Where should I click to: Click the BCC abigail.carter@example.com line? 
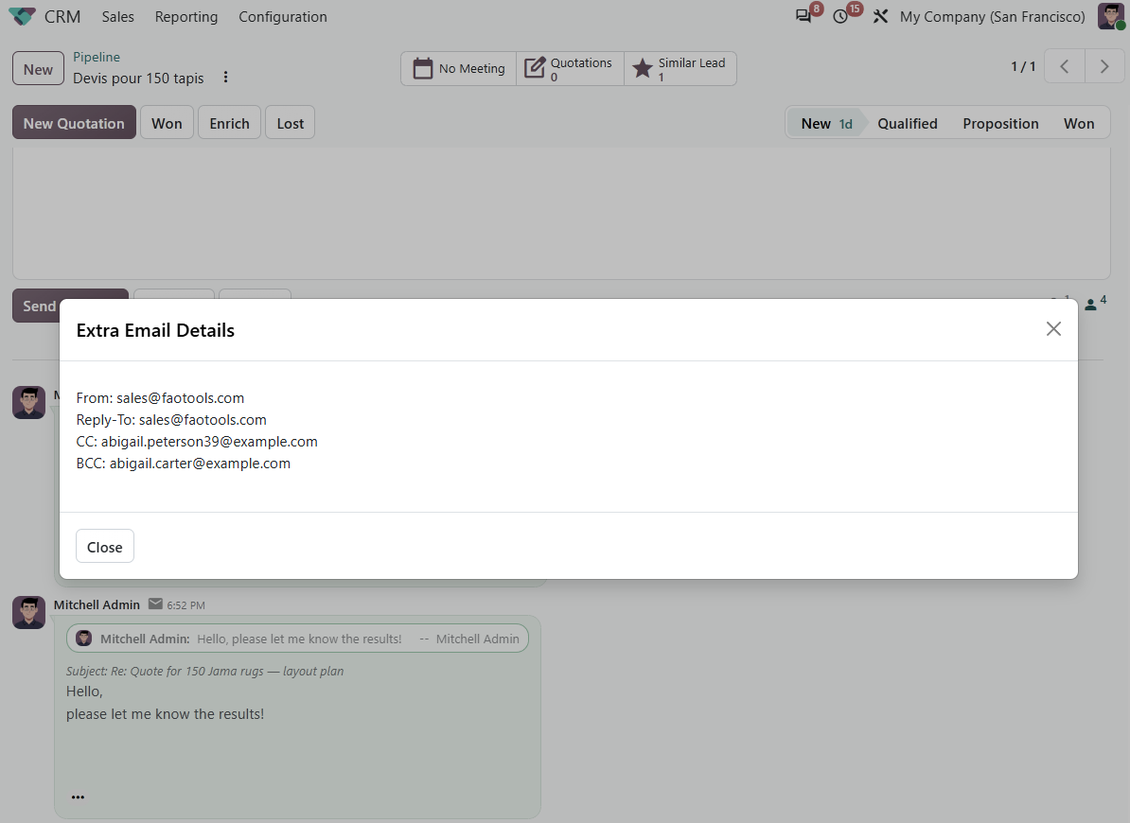pos(183,463)
